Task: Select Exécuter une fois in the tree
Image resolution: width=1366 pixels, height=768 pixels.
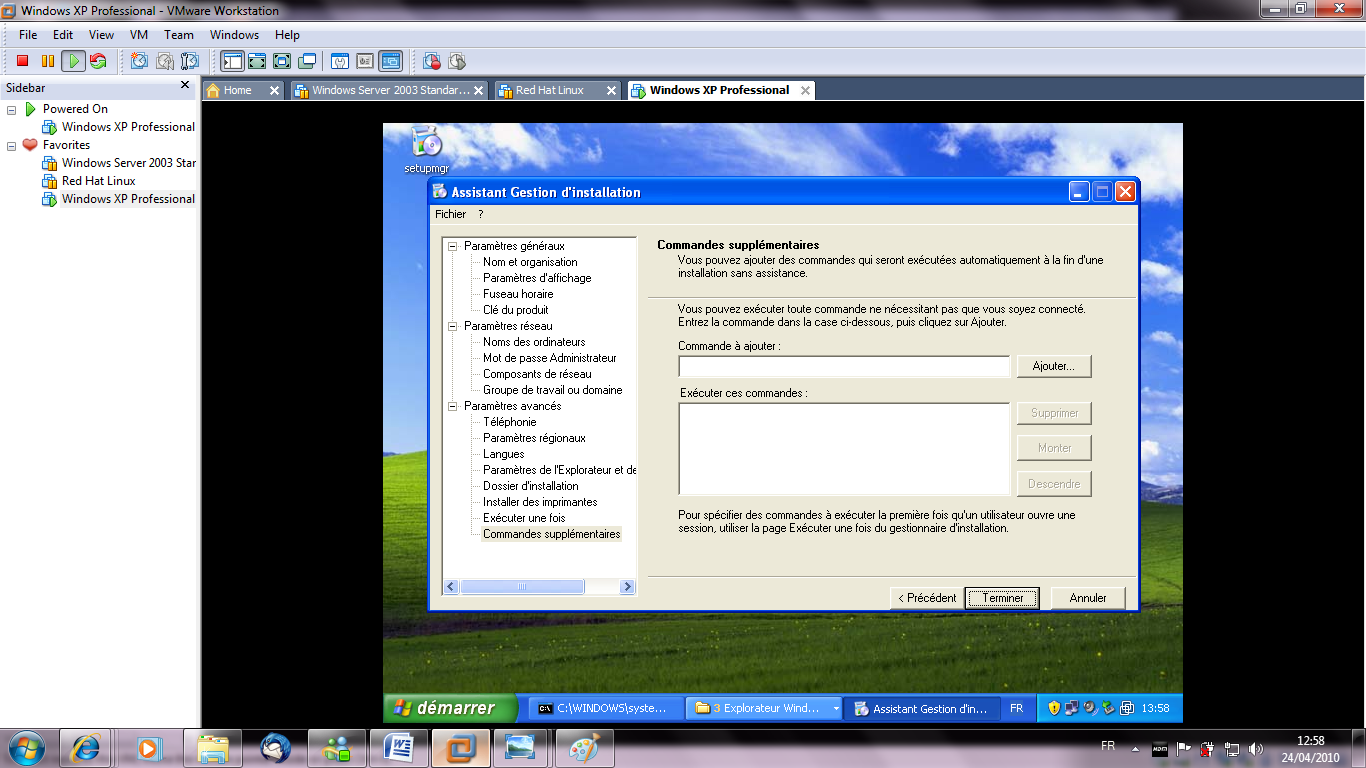Action: coord(524,518)
